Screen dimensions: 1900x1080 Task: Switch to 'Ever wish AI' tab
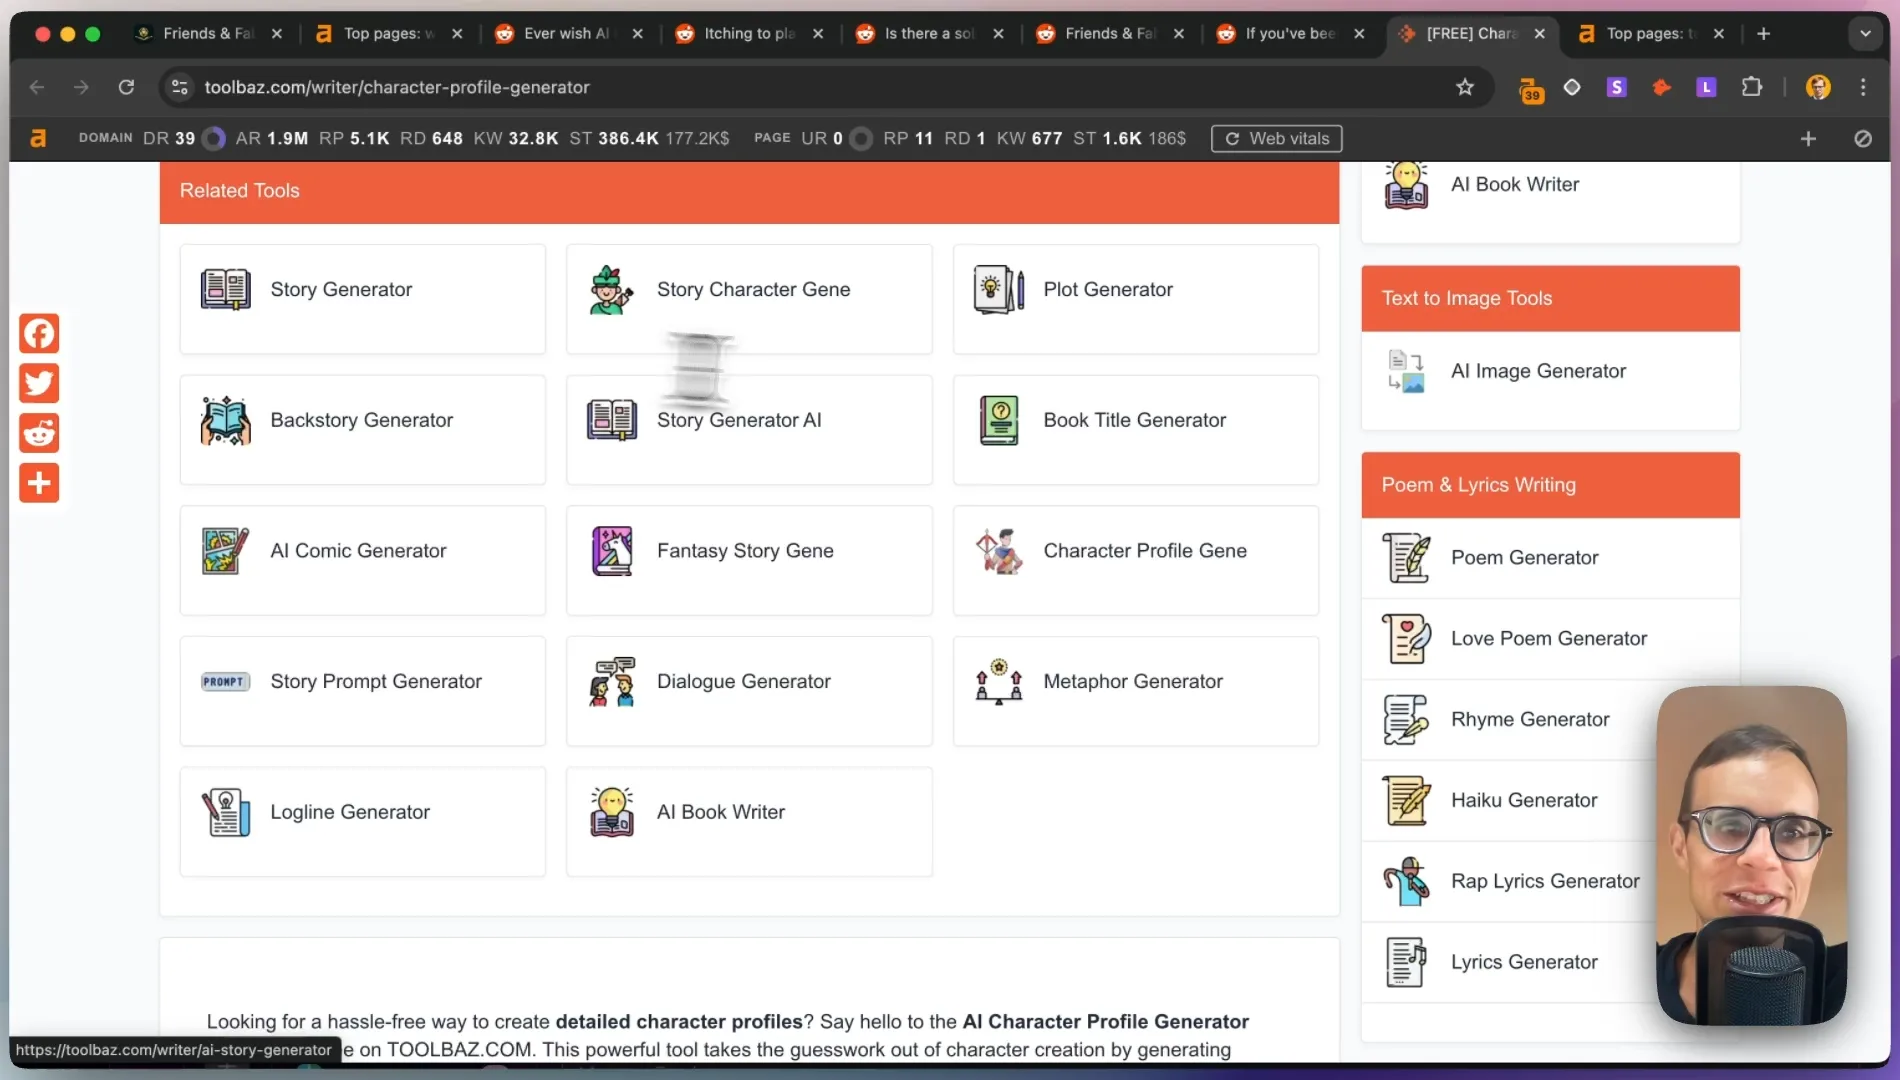coord(567,33)
